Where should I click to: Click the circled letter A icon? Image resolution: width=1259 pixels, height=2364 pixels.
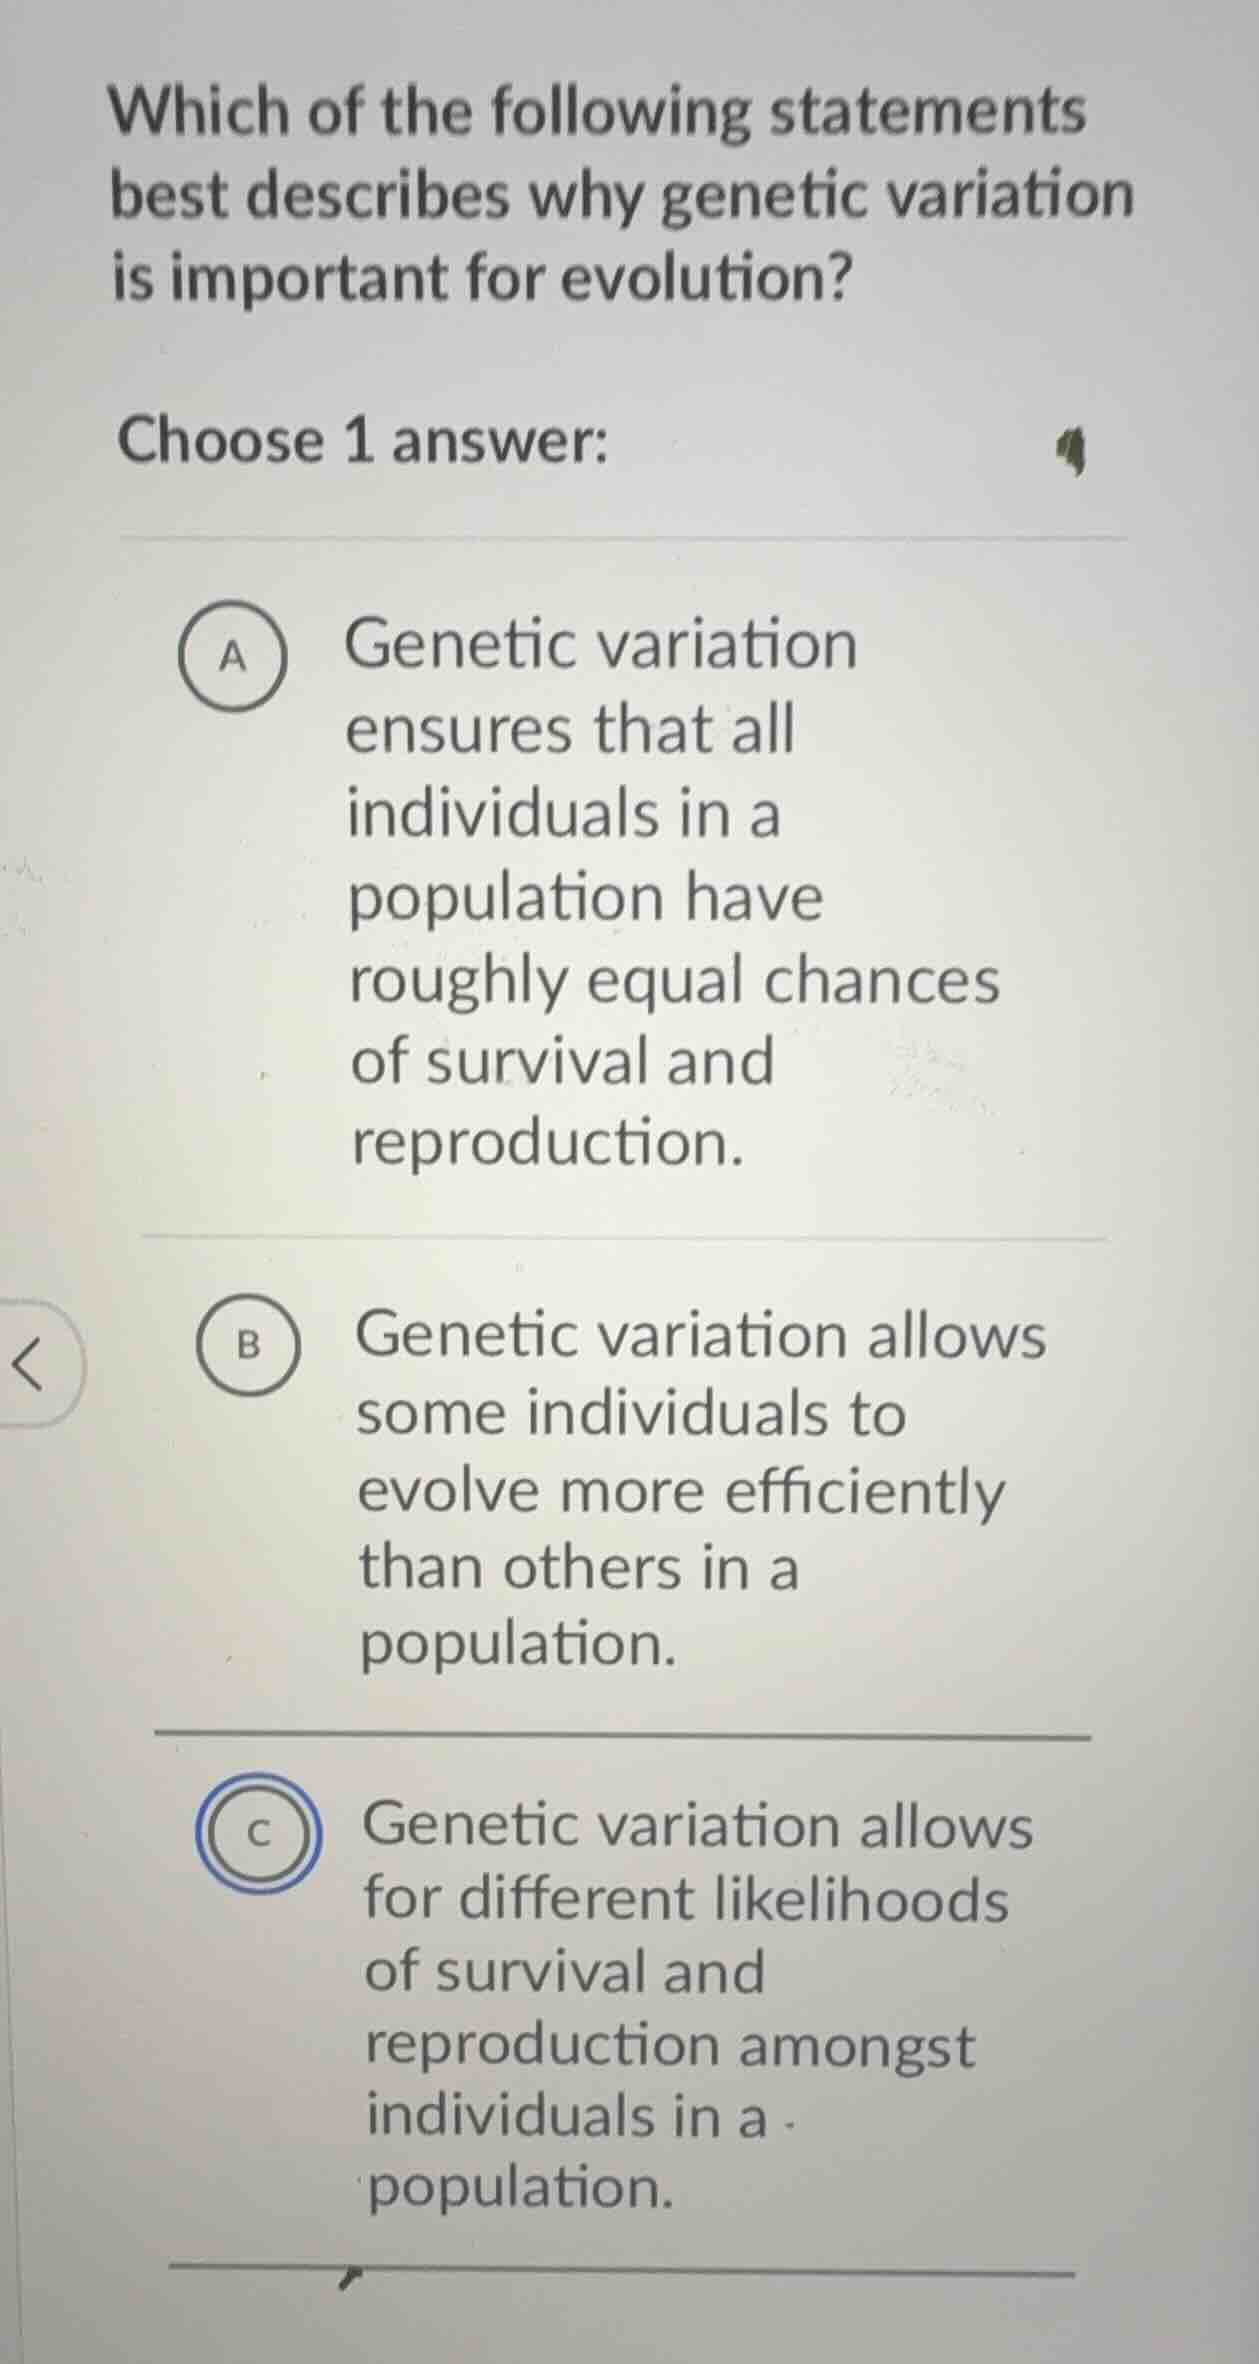coord(237,658)
